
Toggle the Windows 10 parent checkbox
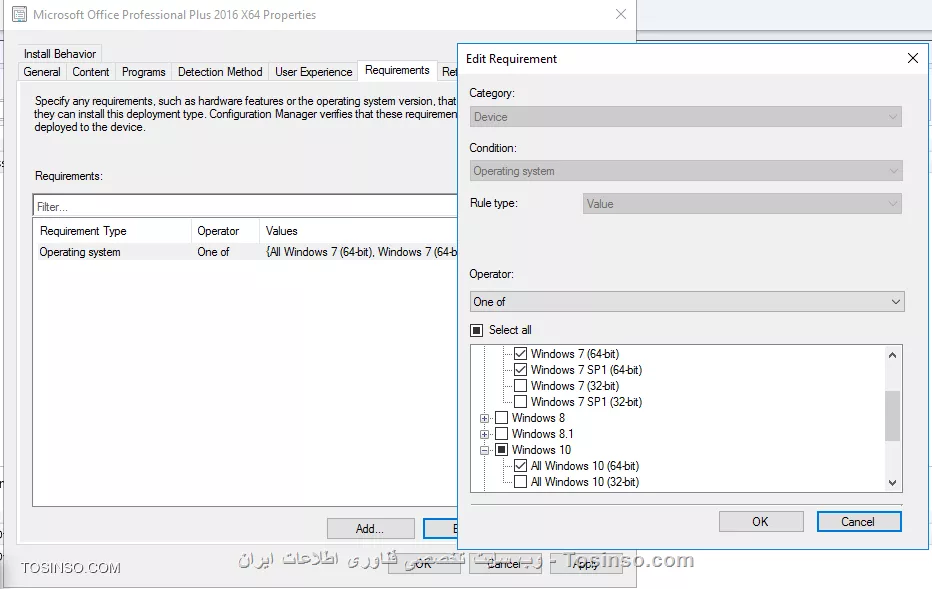point(501,450)
